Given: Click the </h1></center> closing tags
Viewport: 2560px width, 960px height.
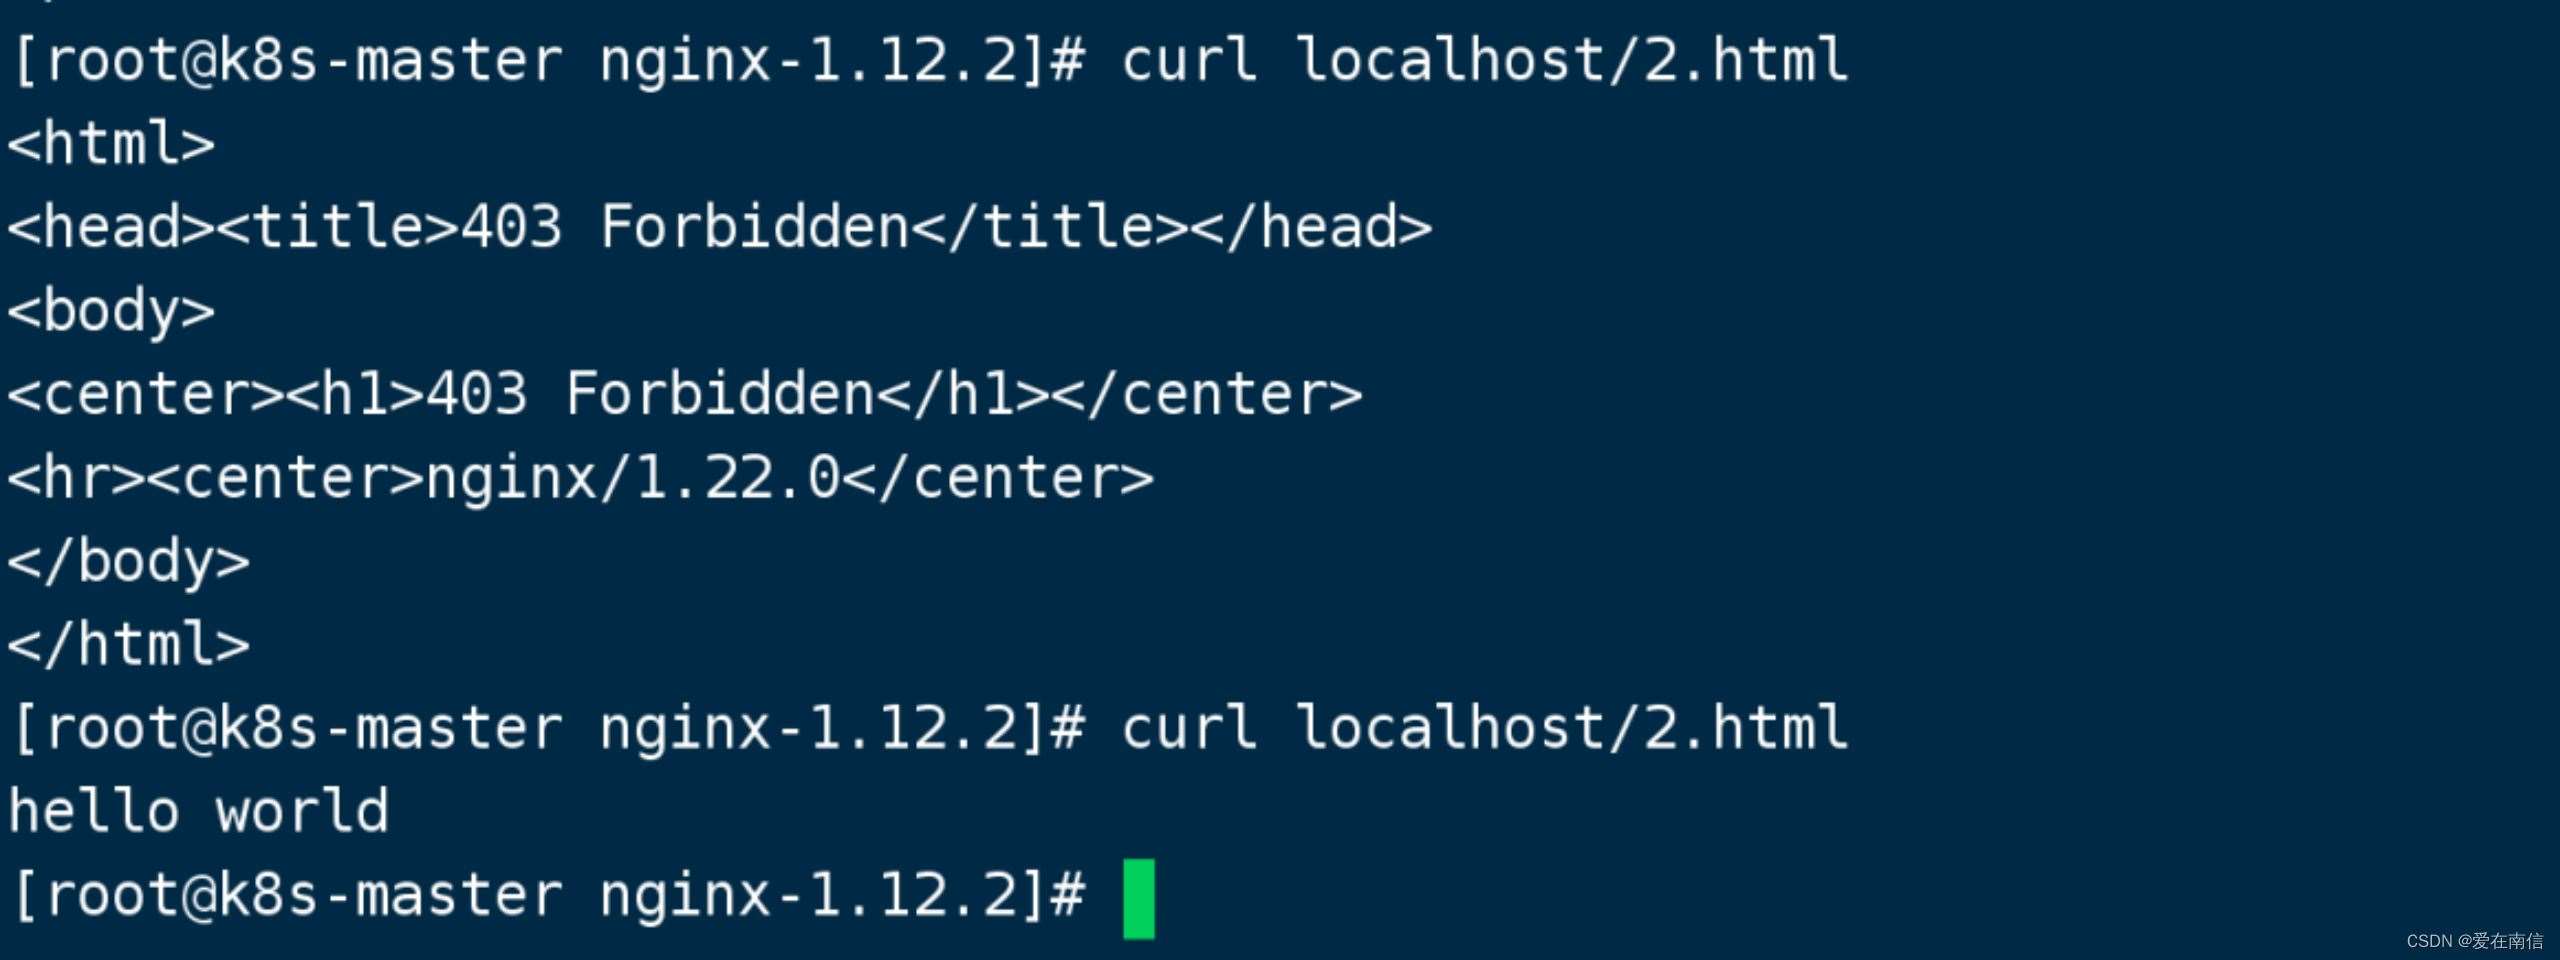Looking at the screenshot, I should coord(1120,394).
